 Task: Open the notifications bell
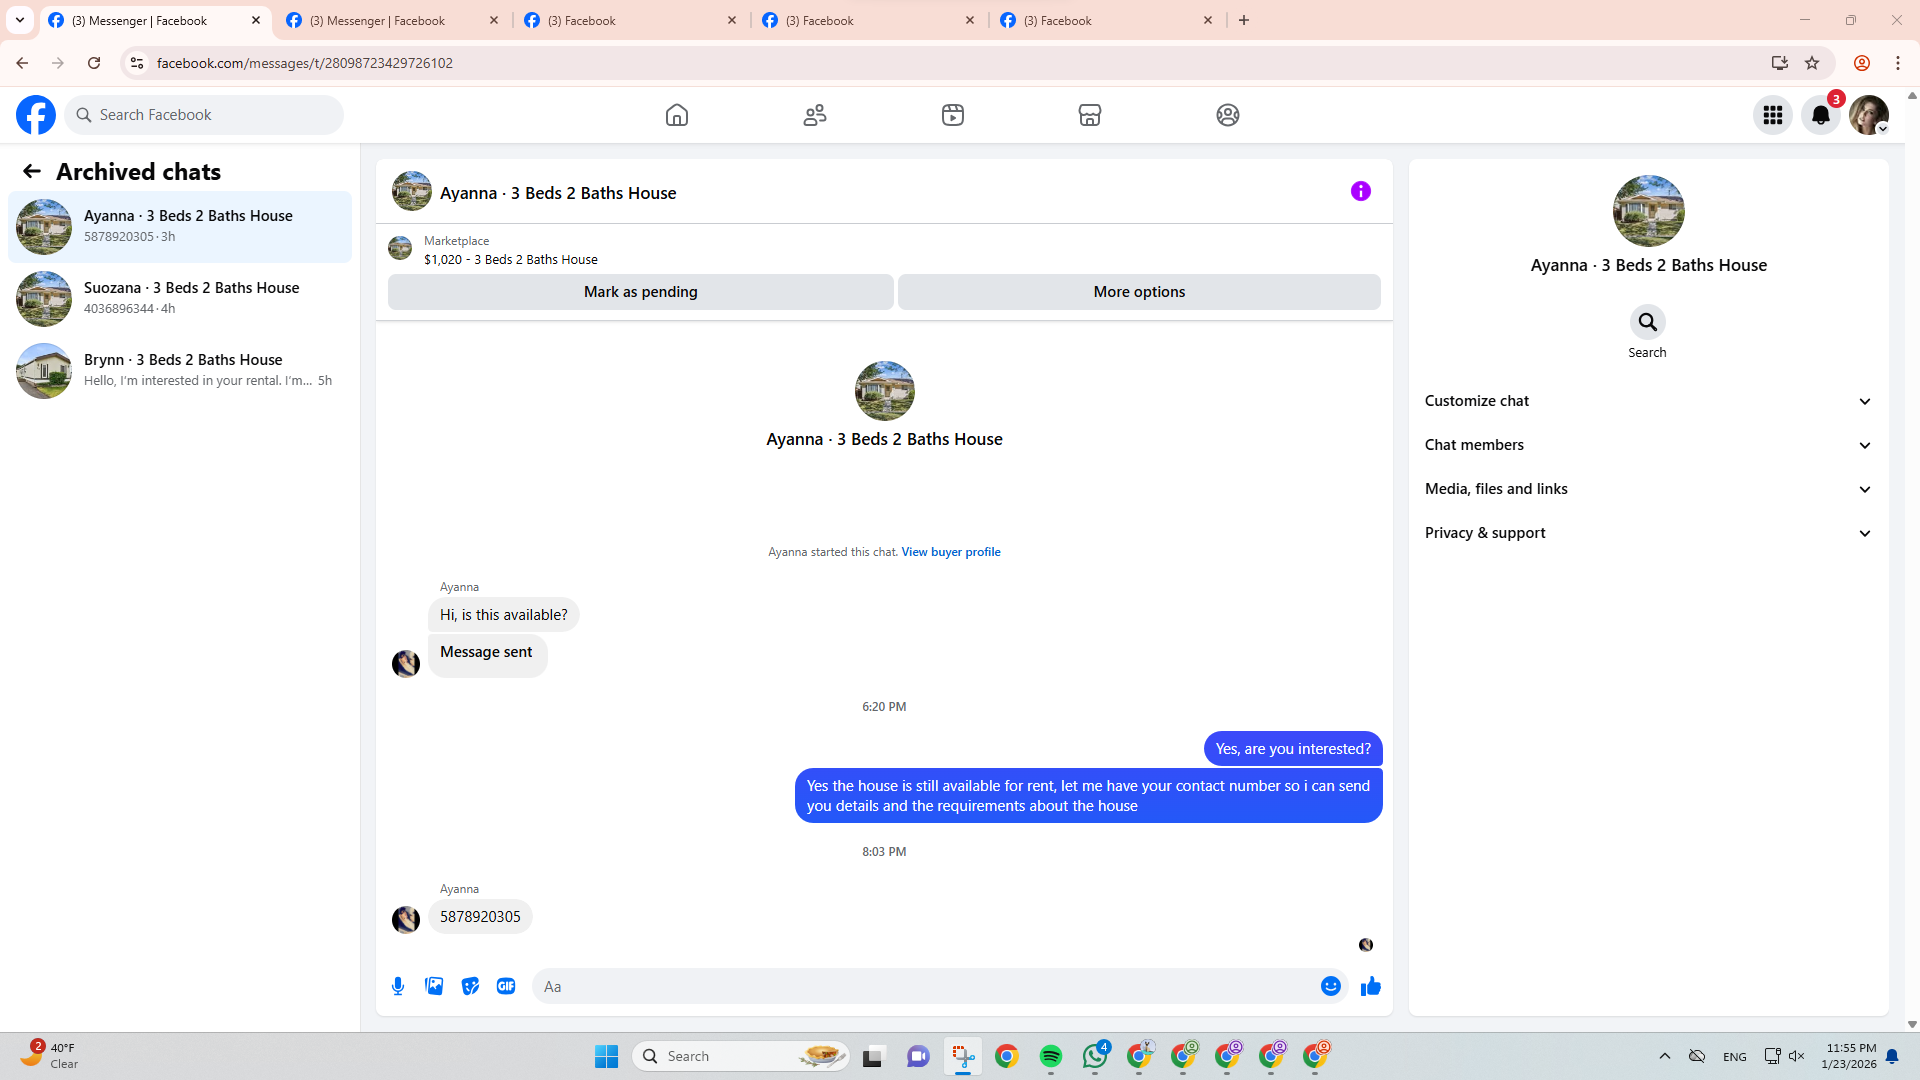[x=1820, y=115]
